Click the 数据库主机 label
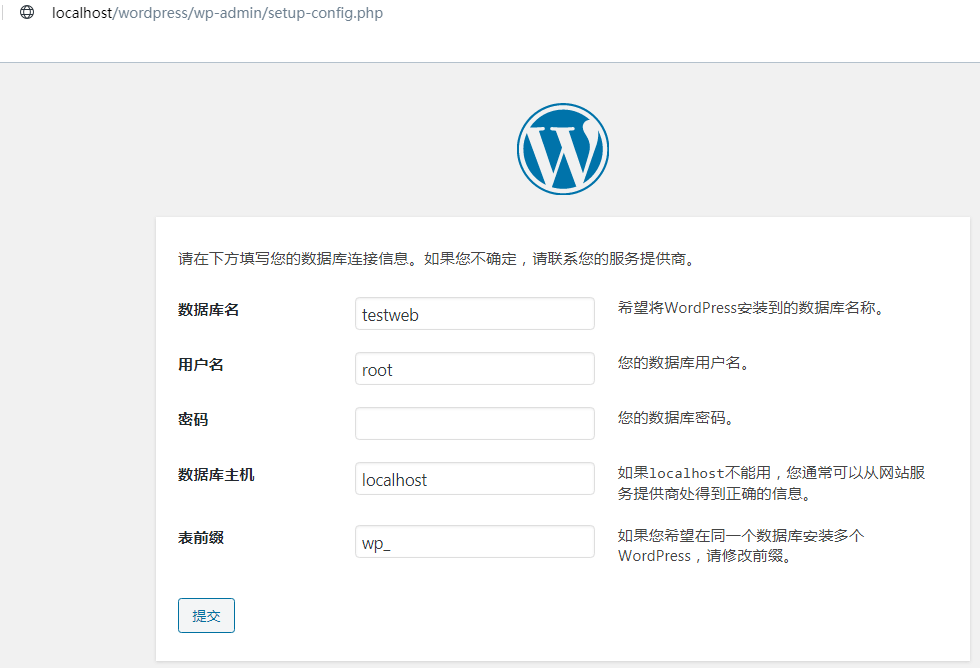This screenshot has height=668, width=980. pyautogui.click(x=216, y=475)
